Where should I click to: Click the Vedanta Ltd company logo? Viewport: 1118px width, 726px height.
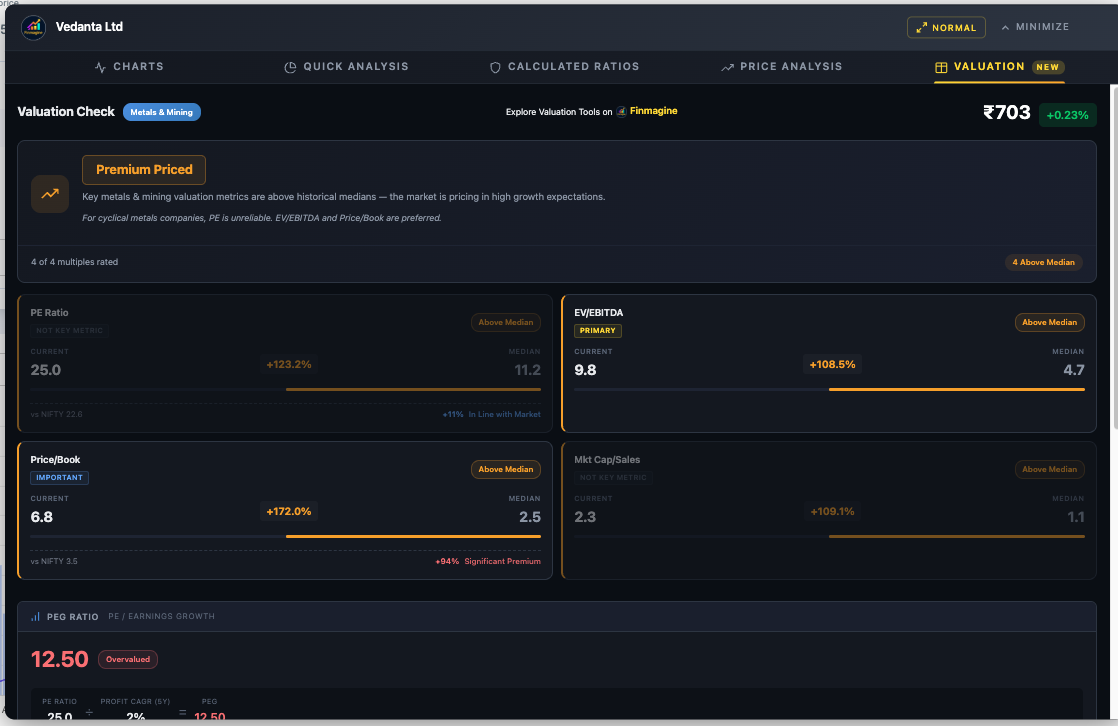33,27
